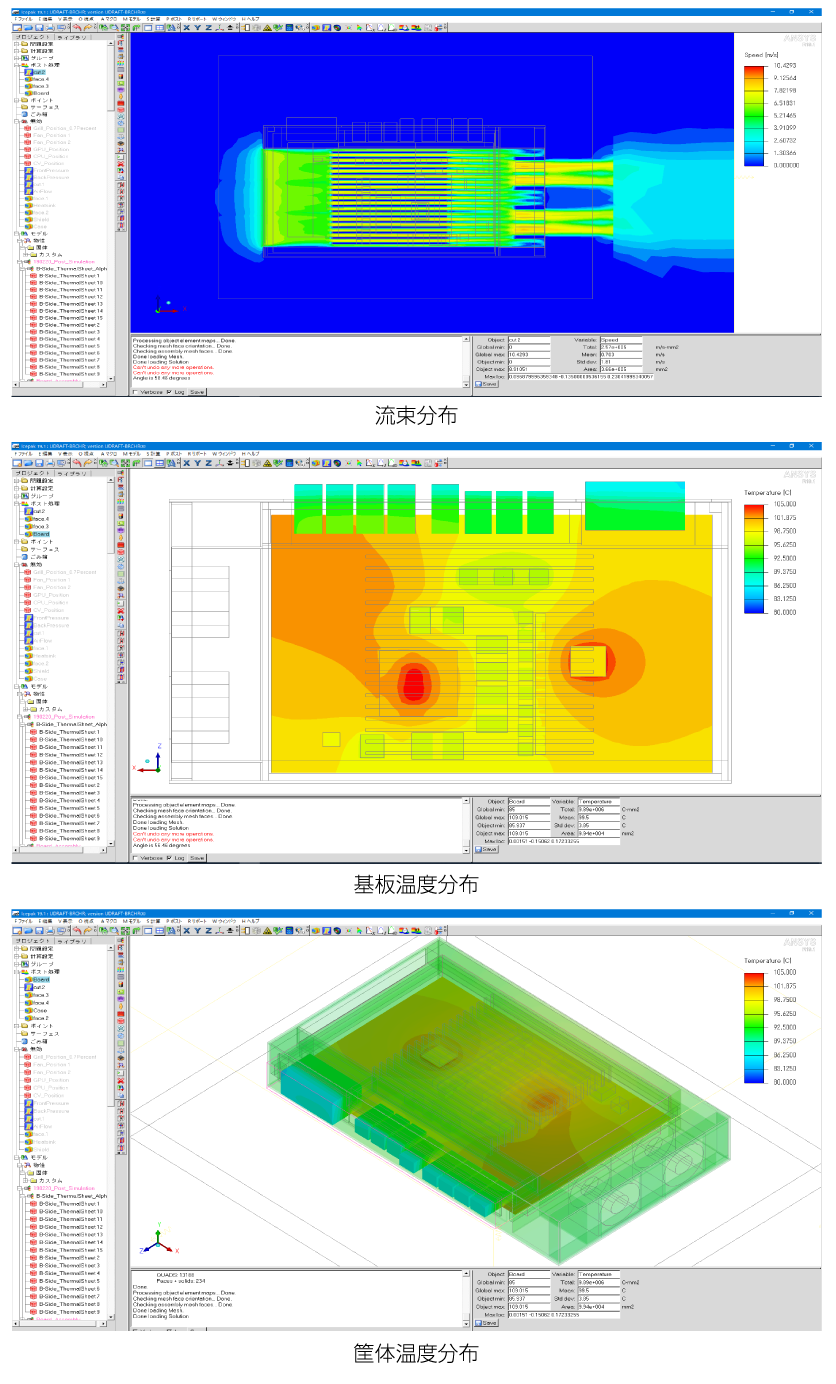Click Open project icon in 3D isometric window
This screenshot has height=1384, width=836.
[27, 930]
